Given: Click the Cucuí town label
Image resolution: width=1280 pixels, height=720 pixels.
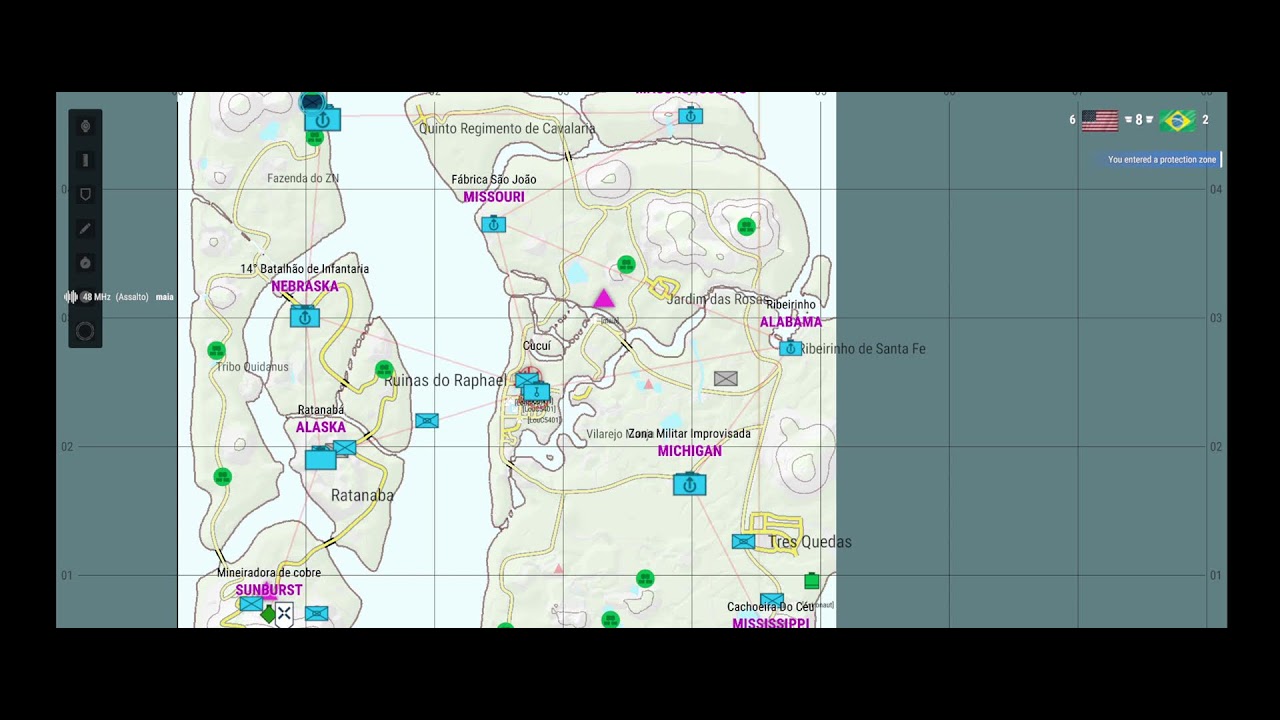Looking at the screenshot, I should click(x=537, y=346).
